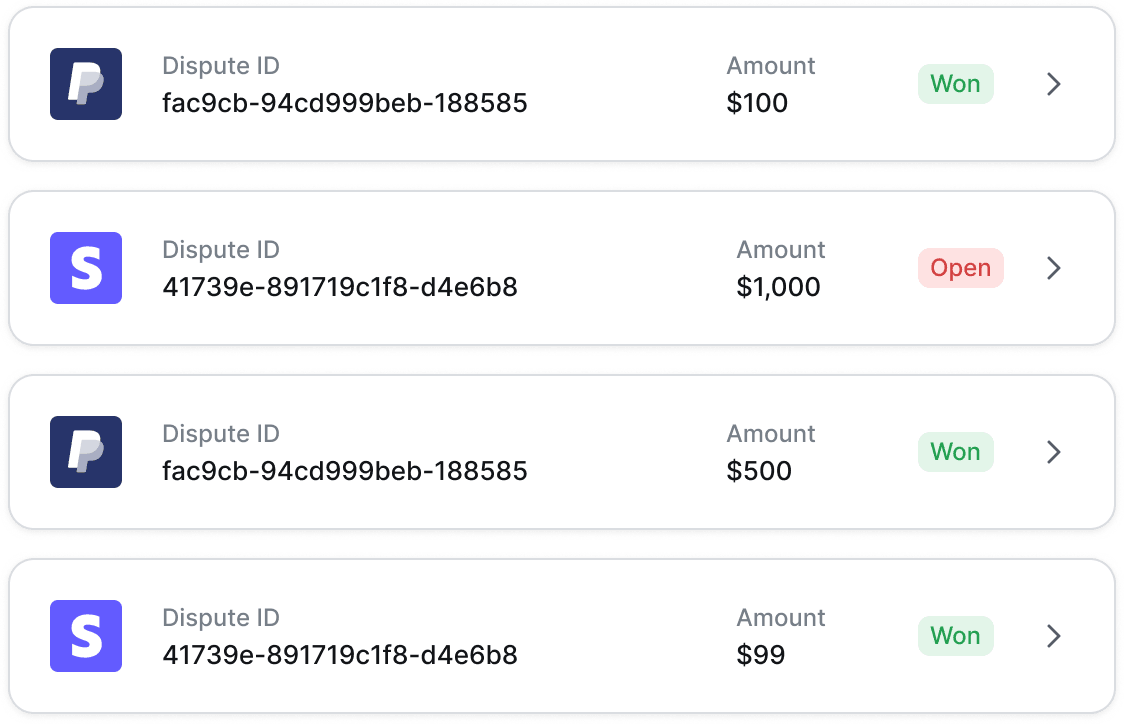Expand the $500 dispute with its chevron
Viewport: 1124px width, 724px height.
1053,452
